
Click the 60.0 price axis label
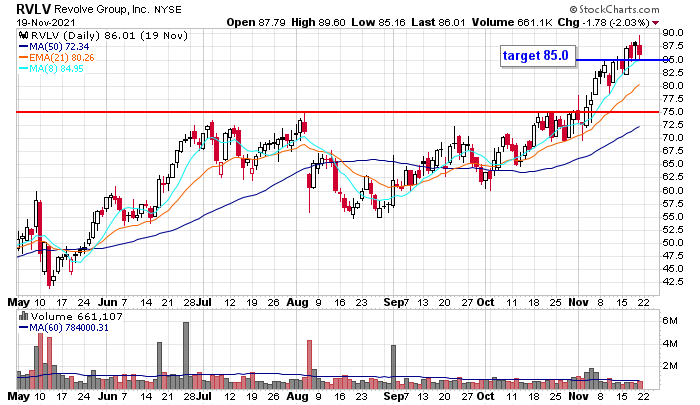click(673, 190)
